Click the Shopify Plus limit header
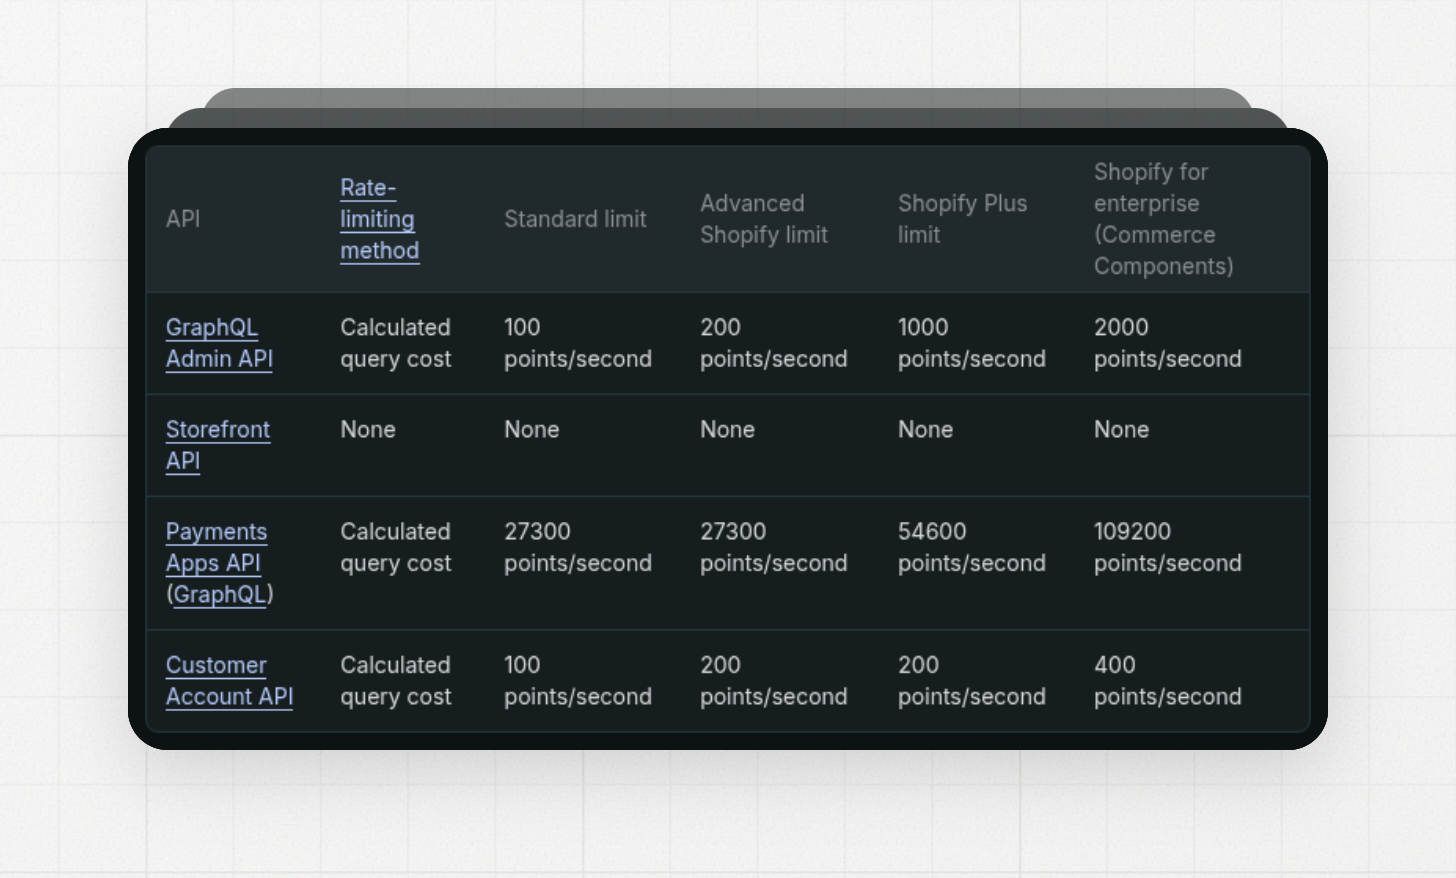Image resolution: width=1456 pixels, height=878 pixels. (x=962, y=219)
